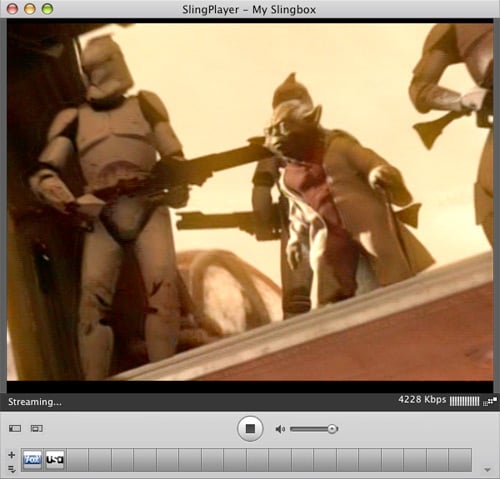
Task: Add a new favorite channel
Action: click(x=12, y=455)
